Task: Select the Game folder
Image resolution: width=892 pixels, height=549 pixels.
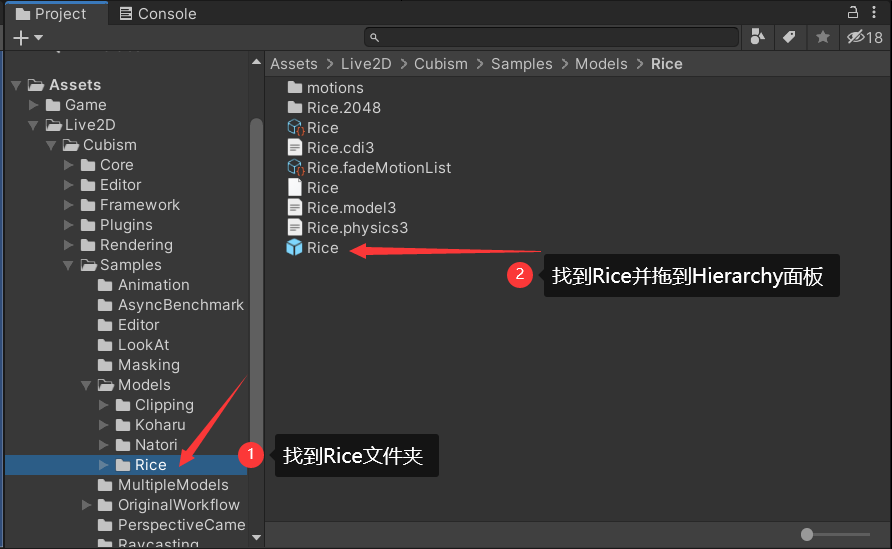Action: pyautogui.click(x=76, y=105)
